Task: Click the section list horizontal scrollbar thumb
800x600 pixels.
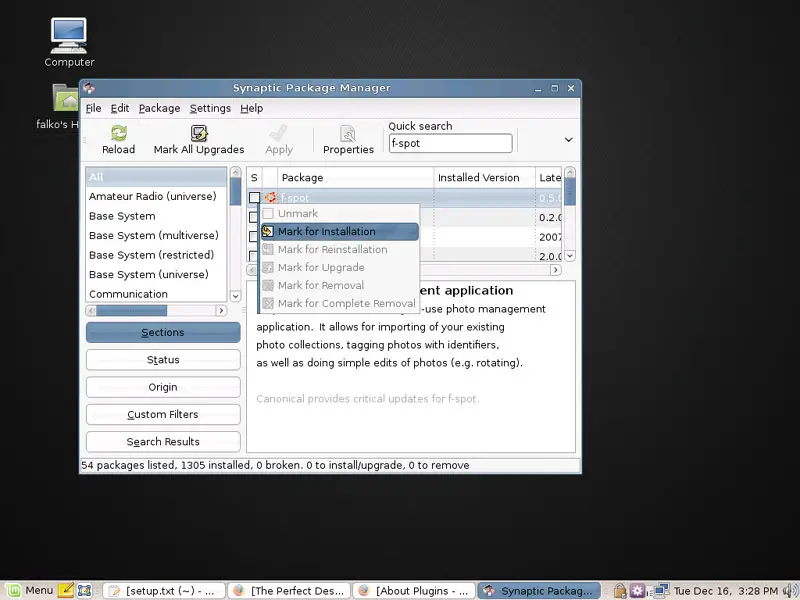Action: (132, 310)
